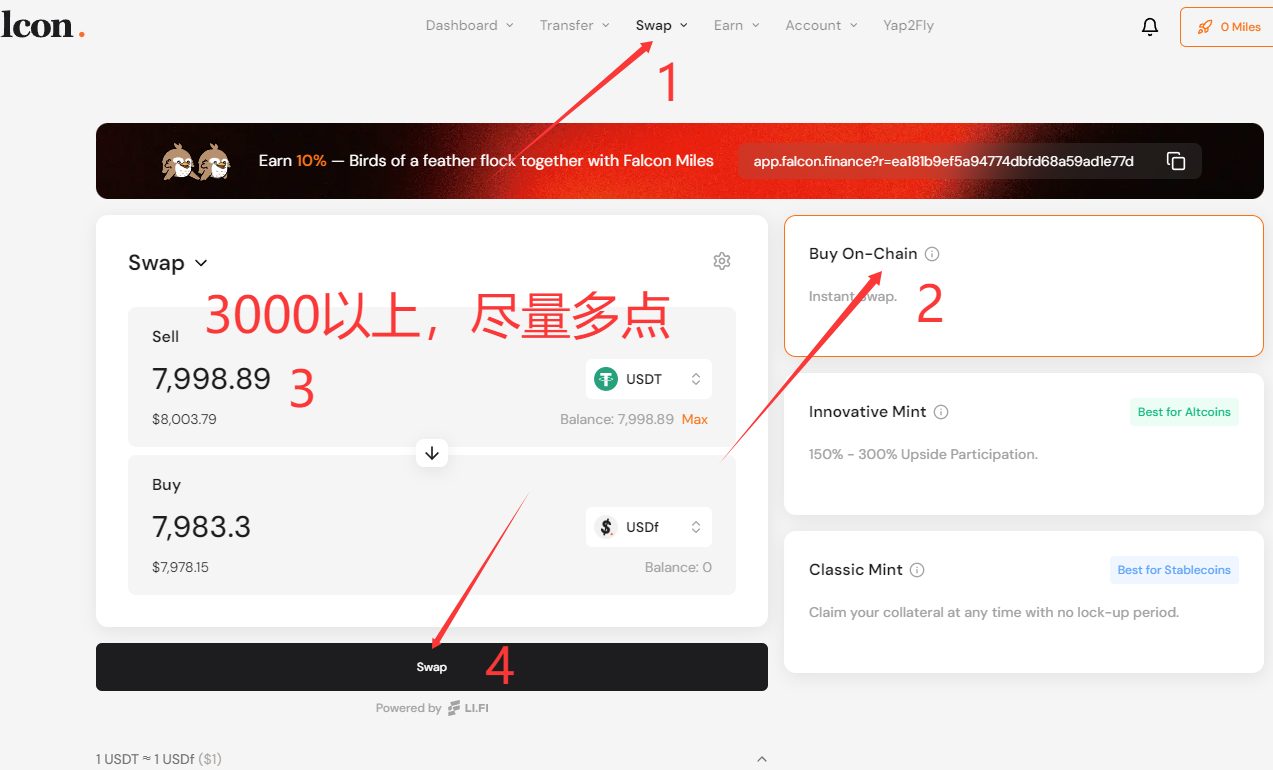Open the Dashboard menu
Image resolution: width=1273 pixels, height=770 pixels.
tap(469, 26)
